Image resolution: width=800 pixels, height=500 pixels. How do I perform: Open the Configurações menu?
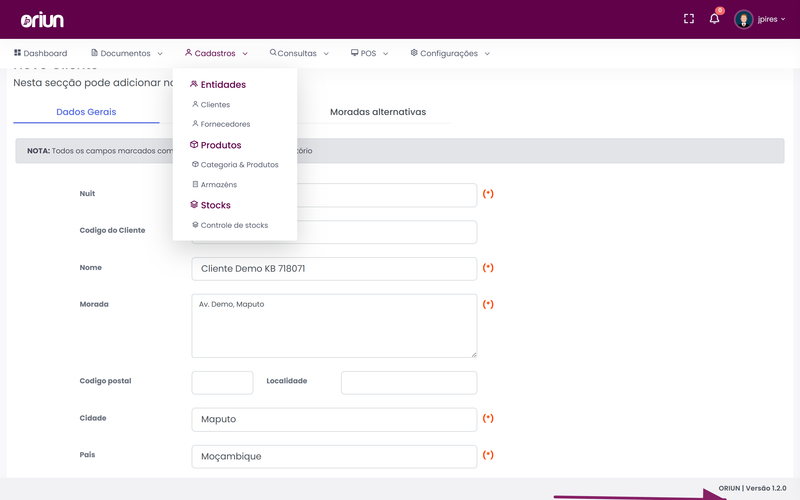point(449,53)
